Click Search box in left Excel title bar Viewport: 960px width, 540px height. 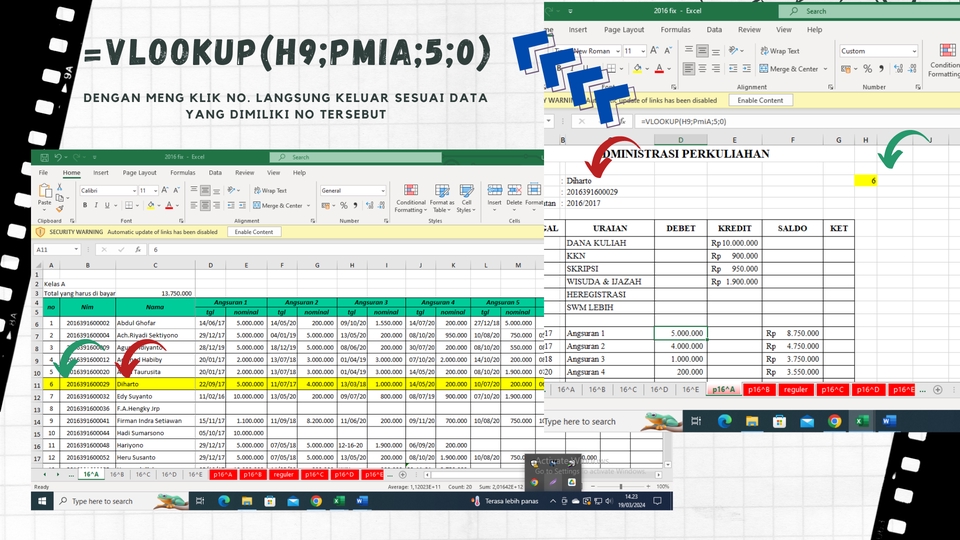(x=356, y=157)
